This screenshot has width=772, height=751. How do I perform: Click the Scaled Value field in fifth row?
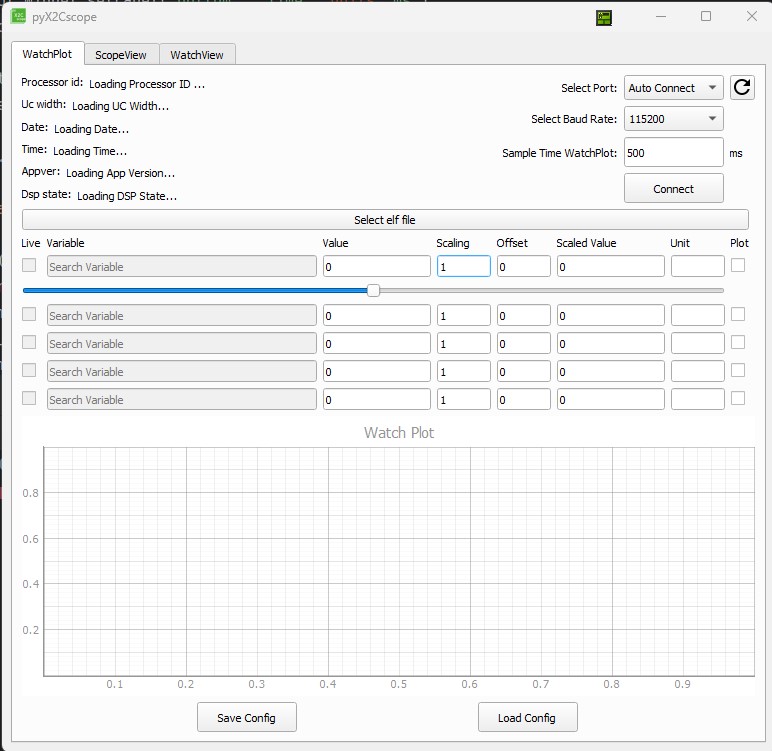[611, 399]
